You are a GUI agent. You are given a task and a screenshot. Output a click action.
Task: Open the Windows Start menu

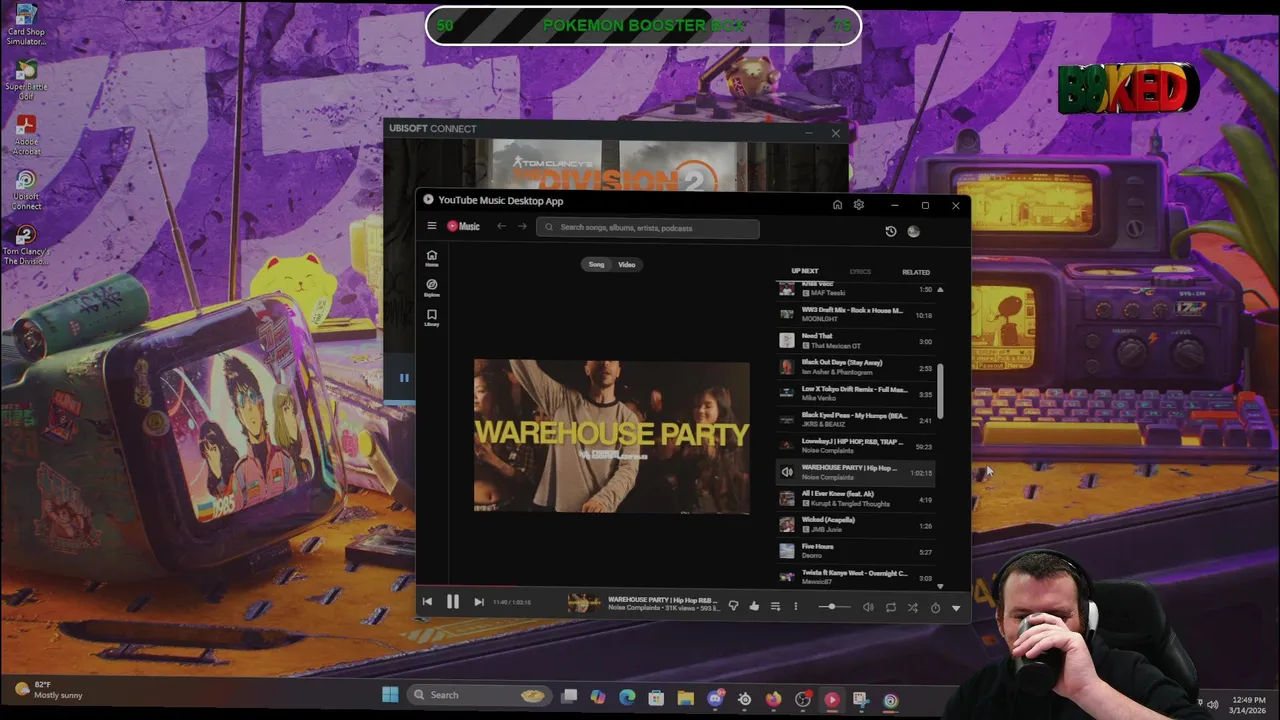click(x=390, y=695)
